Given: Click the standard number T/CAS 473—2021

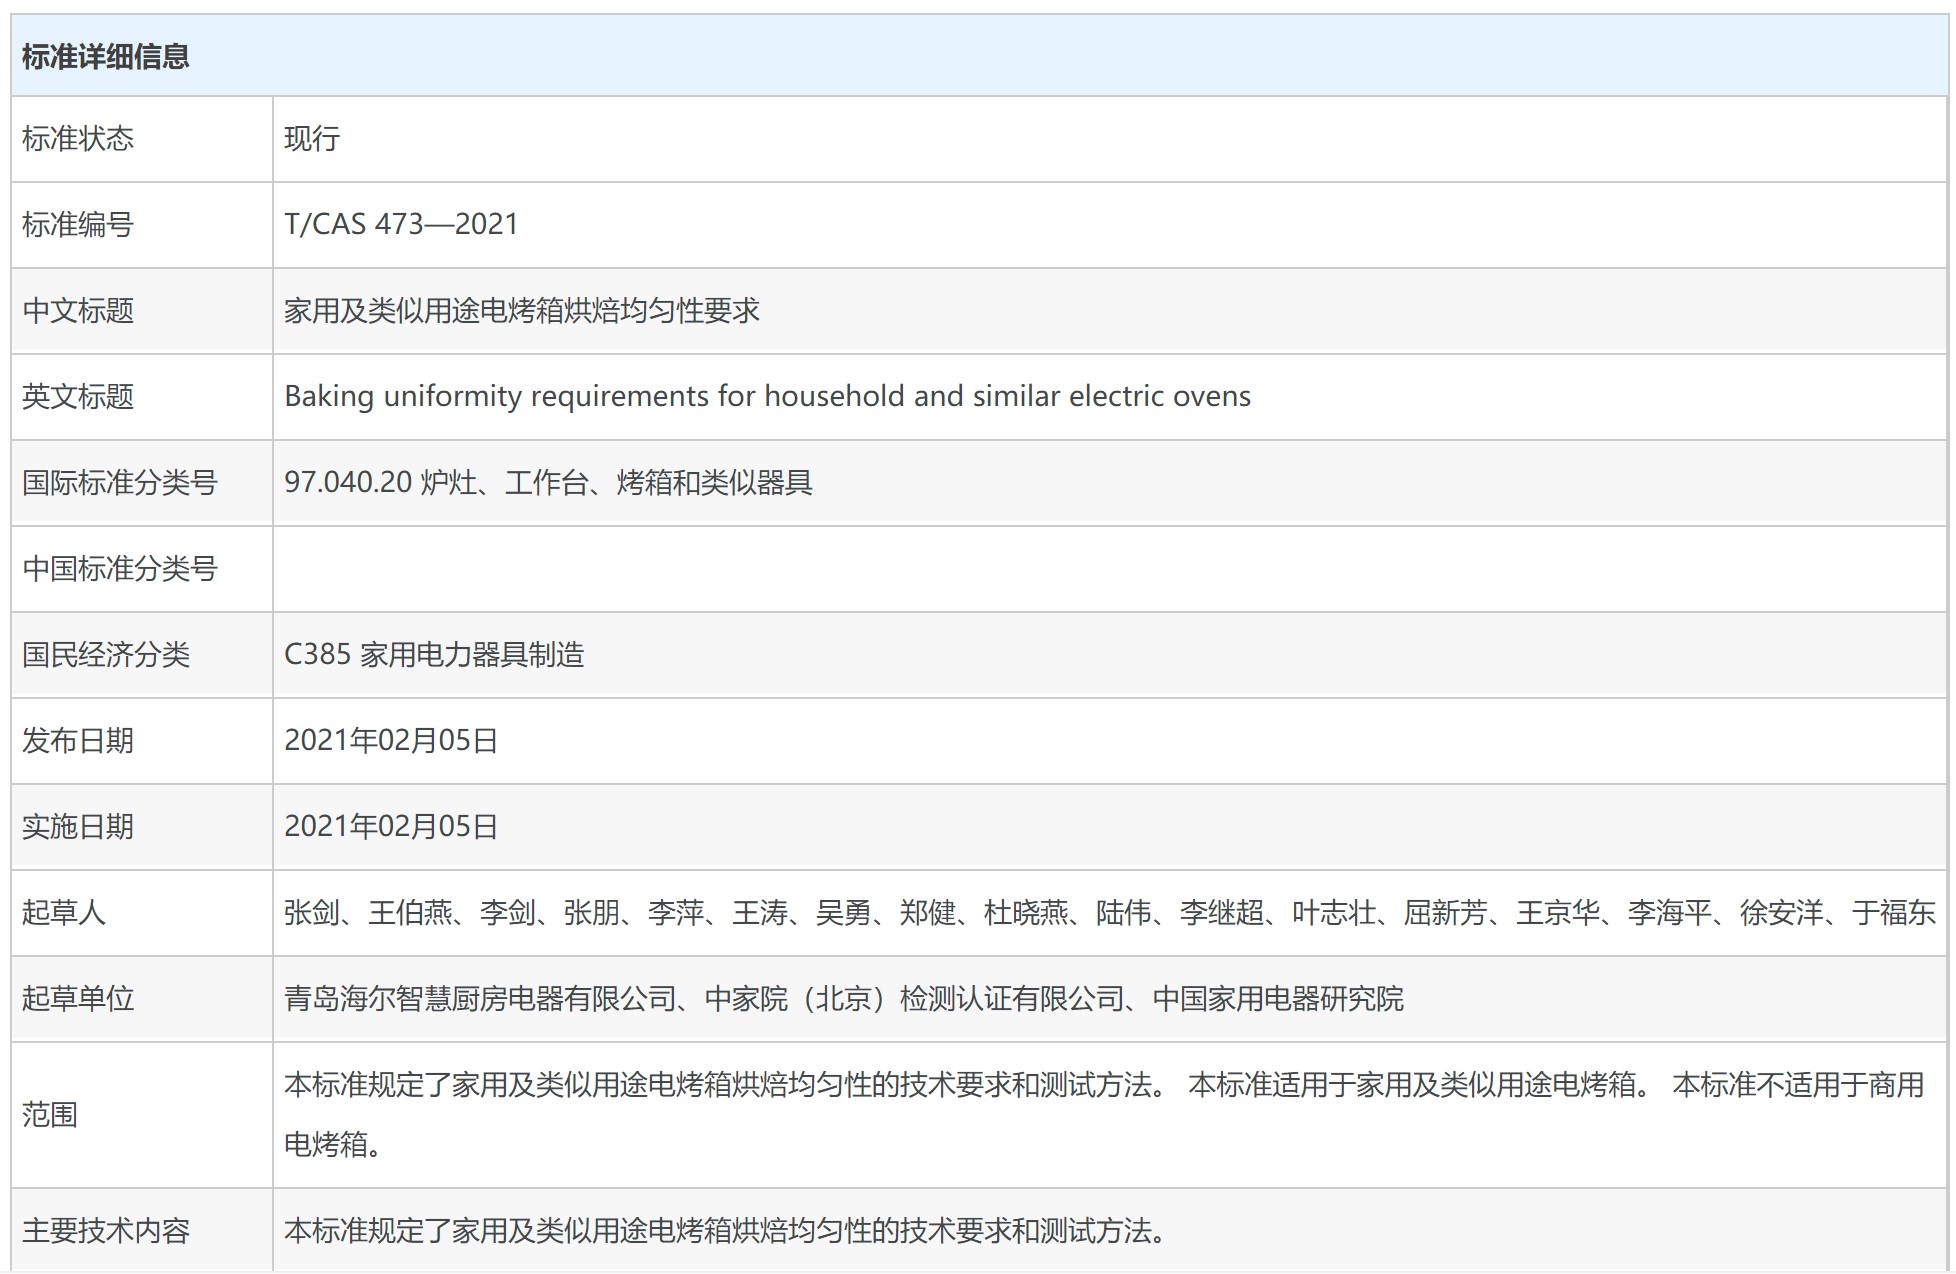Looking at the screenshot, I should click(x=401, y=224).
